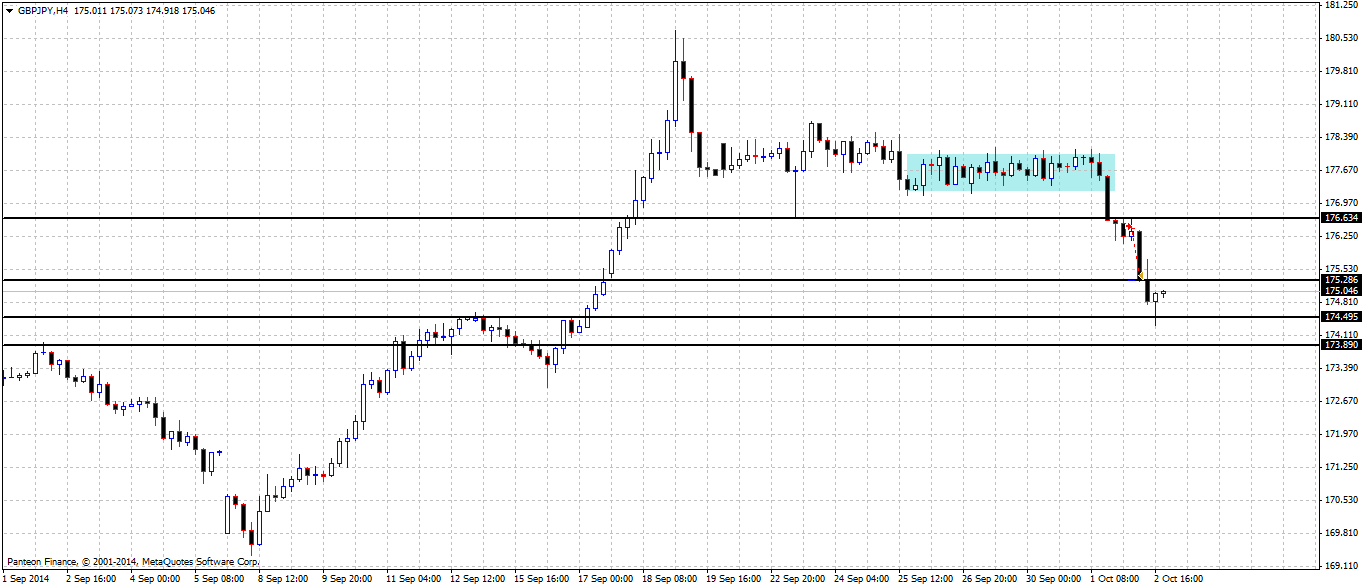
Task: Click the 176.250 price scale label
Action: pos(1339,236)
